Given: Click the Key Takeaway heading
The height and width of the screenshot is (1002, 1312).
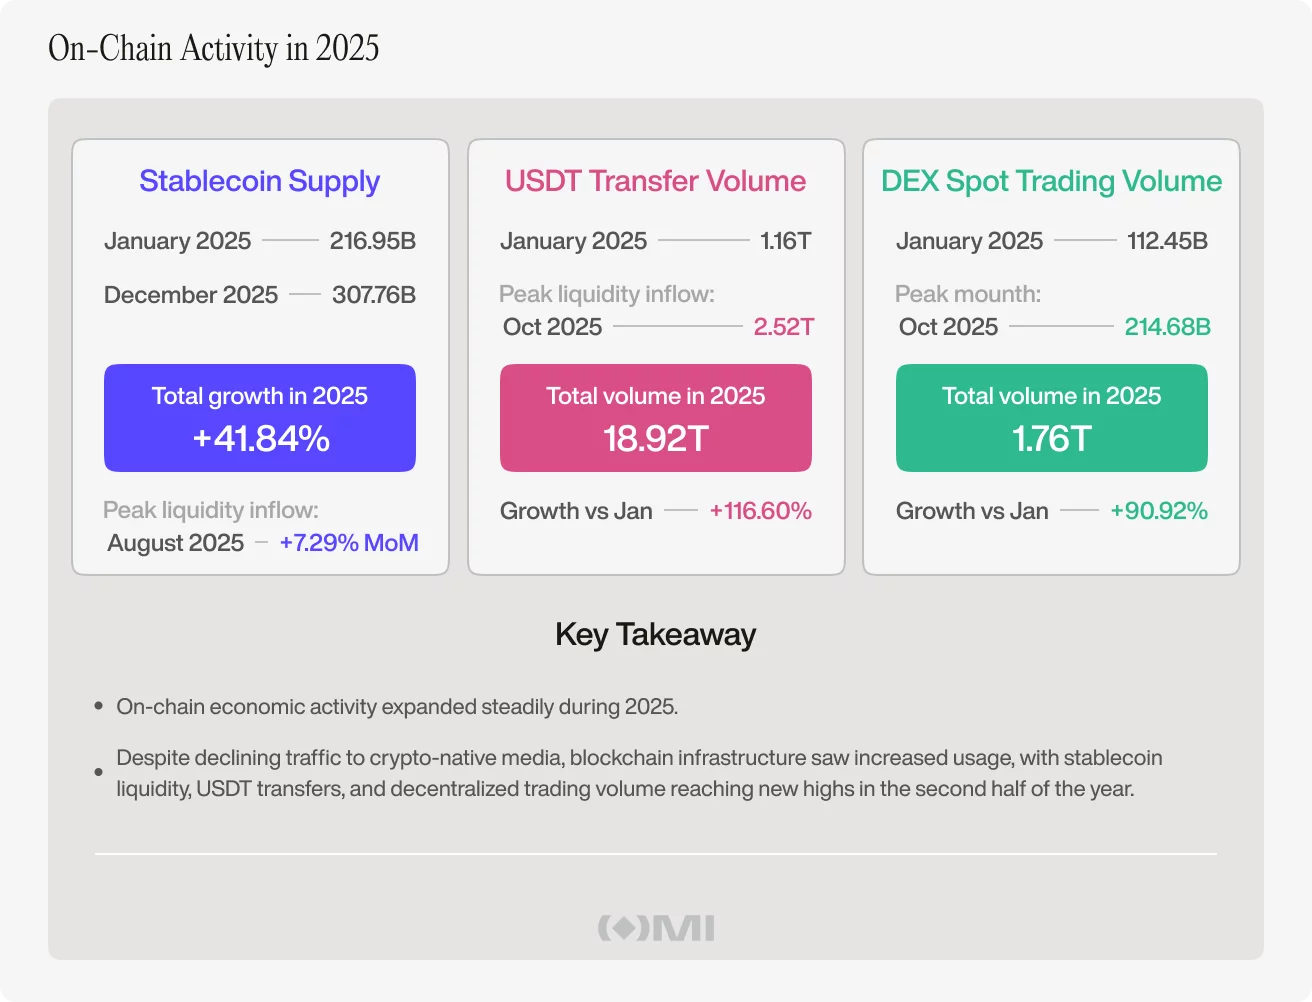Looking at the screenshot, I should tap(655, 634).
